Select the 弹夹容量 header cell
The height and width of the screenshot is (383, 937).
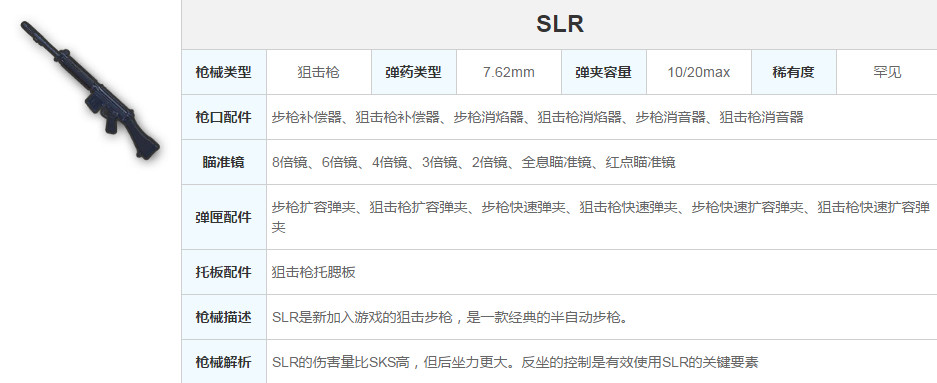coord(604,72)
